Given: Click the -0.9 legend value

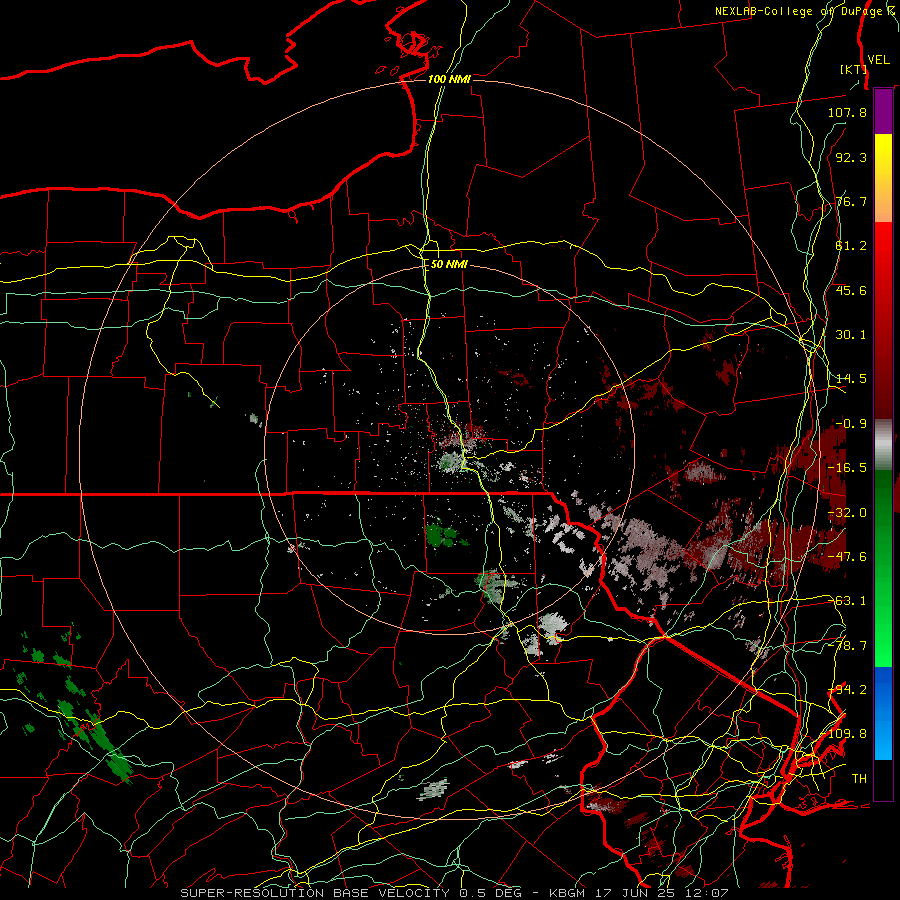Looking at the screenshot, I should [x=851, y=424].
